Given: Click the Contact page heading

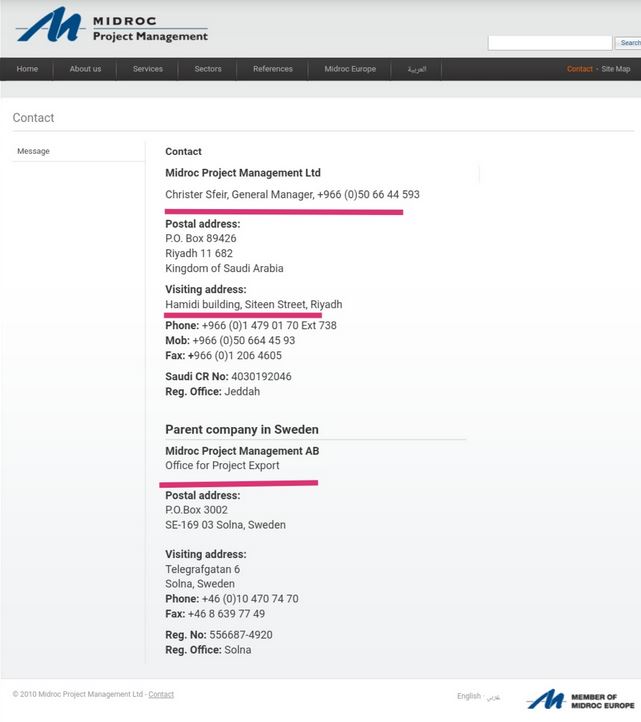Looking at the screenshot, I should [x=33, y=118].
